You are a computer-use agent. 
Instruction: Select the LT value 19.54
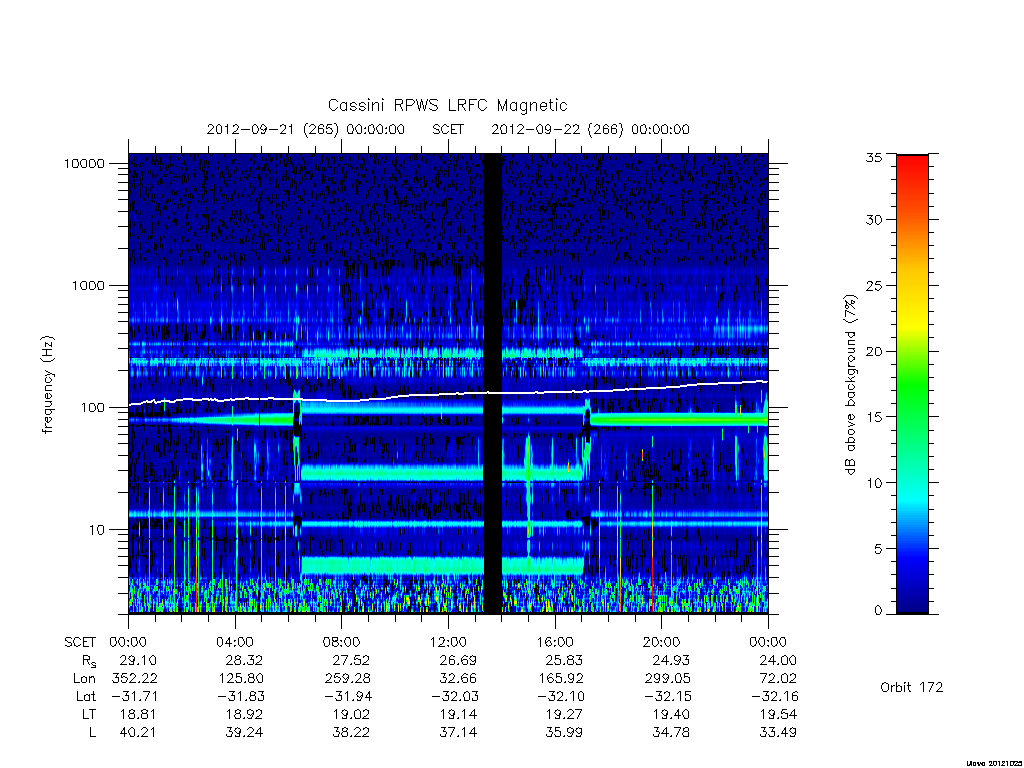tap(778, 714)
